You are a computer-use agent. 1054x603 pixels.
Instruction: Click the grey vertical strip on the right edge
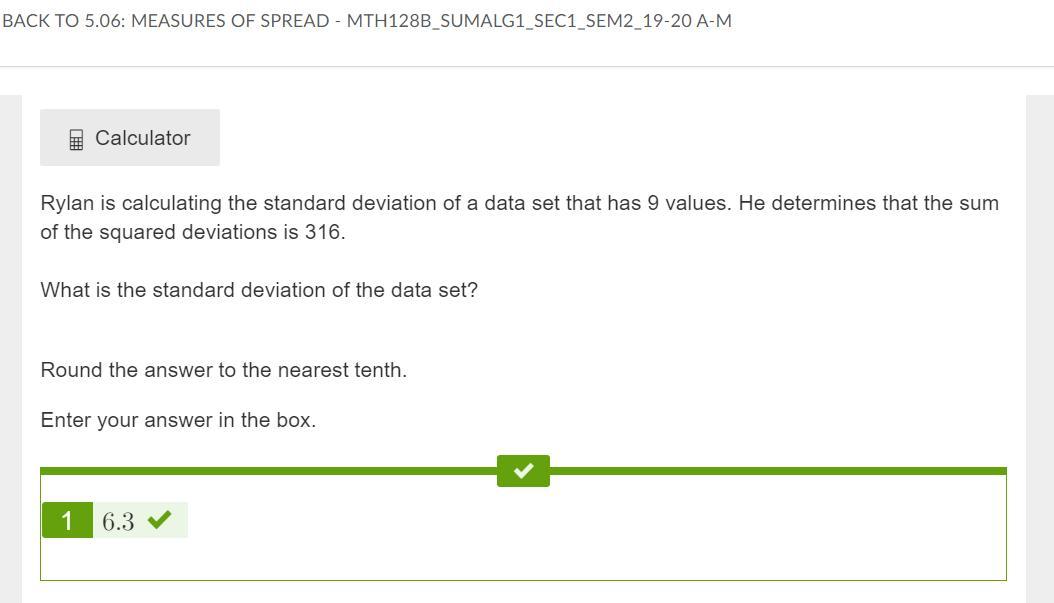[1040, 350]
